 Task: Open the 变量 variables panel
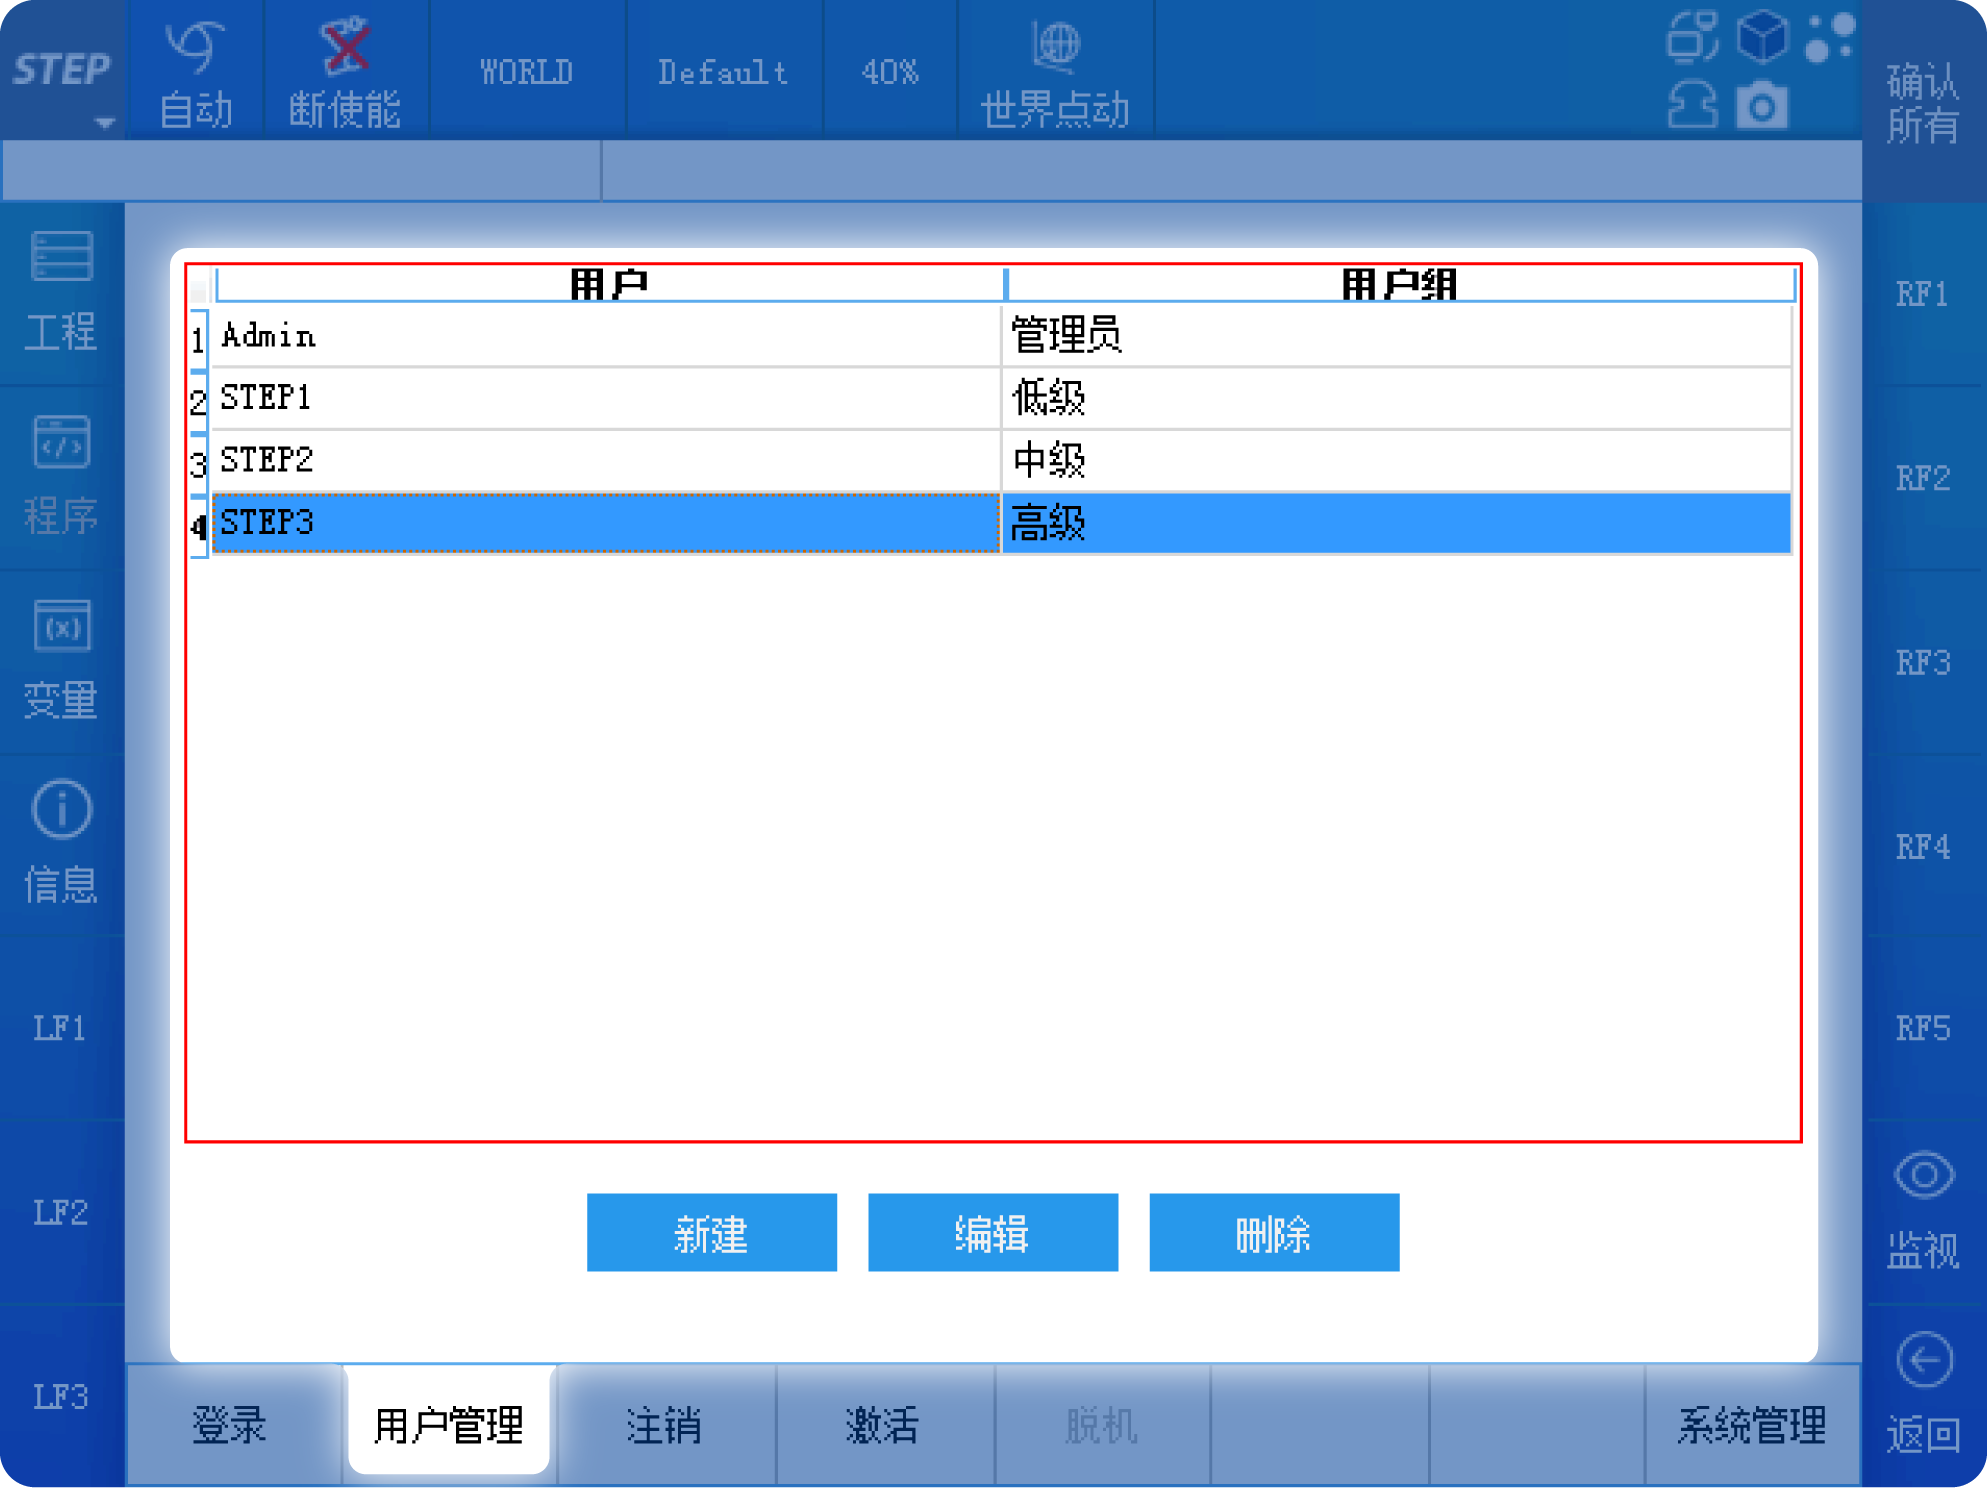[62, 660]
